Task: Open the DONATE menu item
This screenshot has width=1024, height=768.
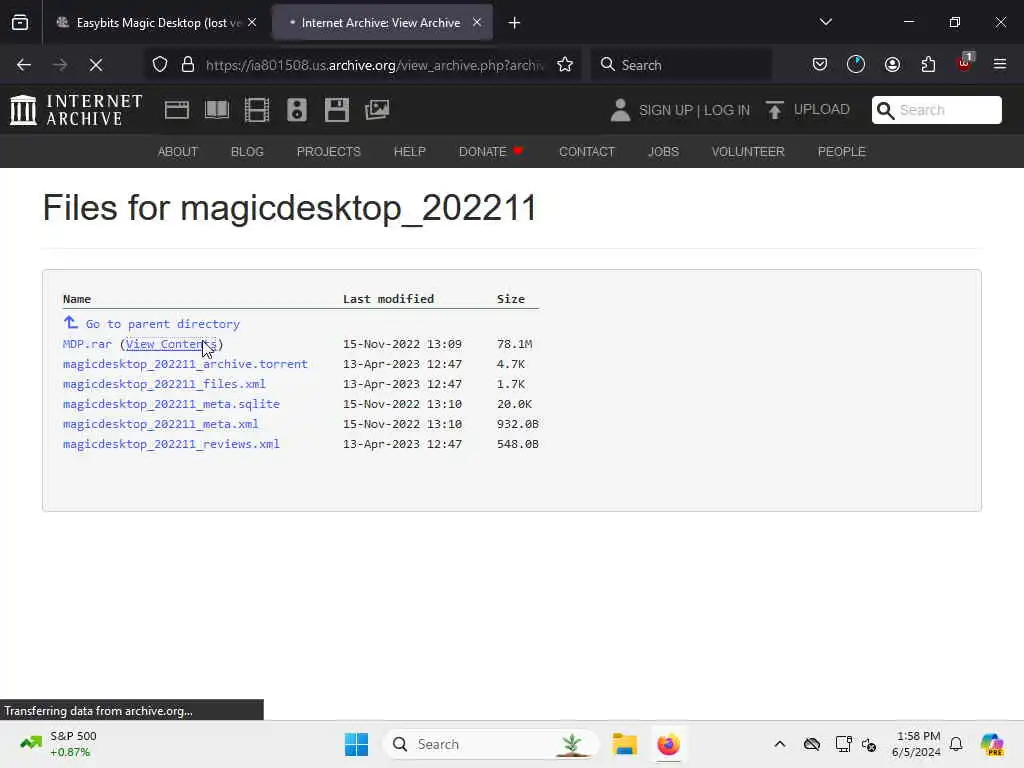Action: (491, 152)
